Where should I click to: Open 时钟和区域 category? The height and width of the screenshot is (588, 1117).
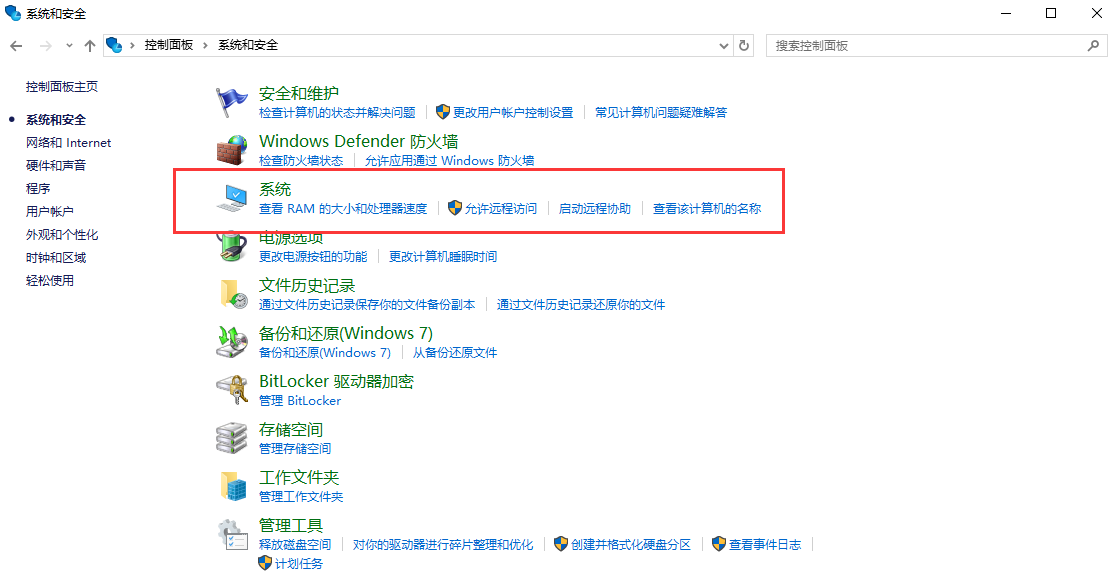point(56,257)
